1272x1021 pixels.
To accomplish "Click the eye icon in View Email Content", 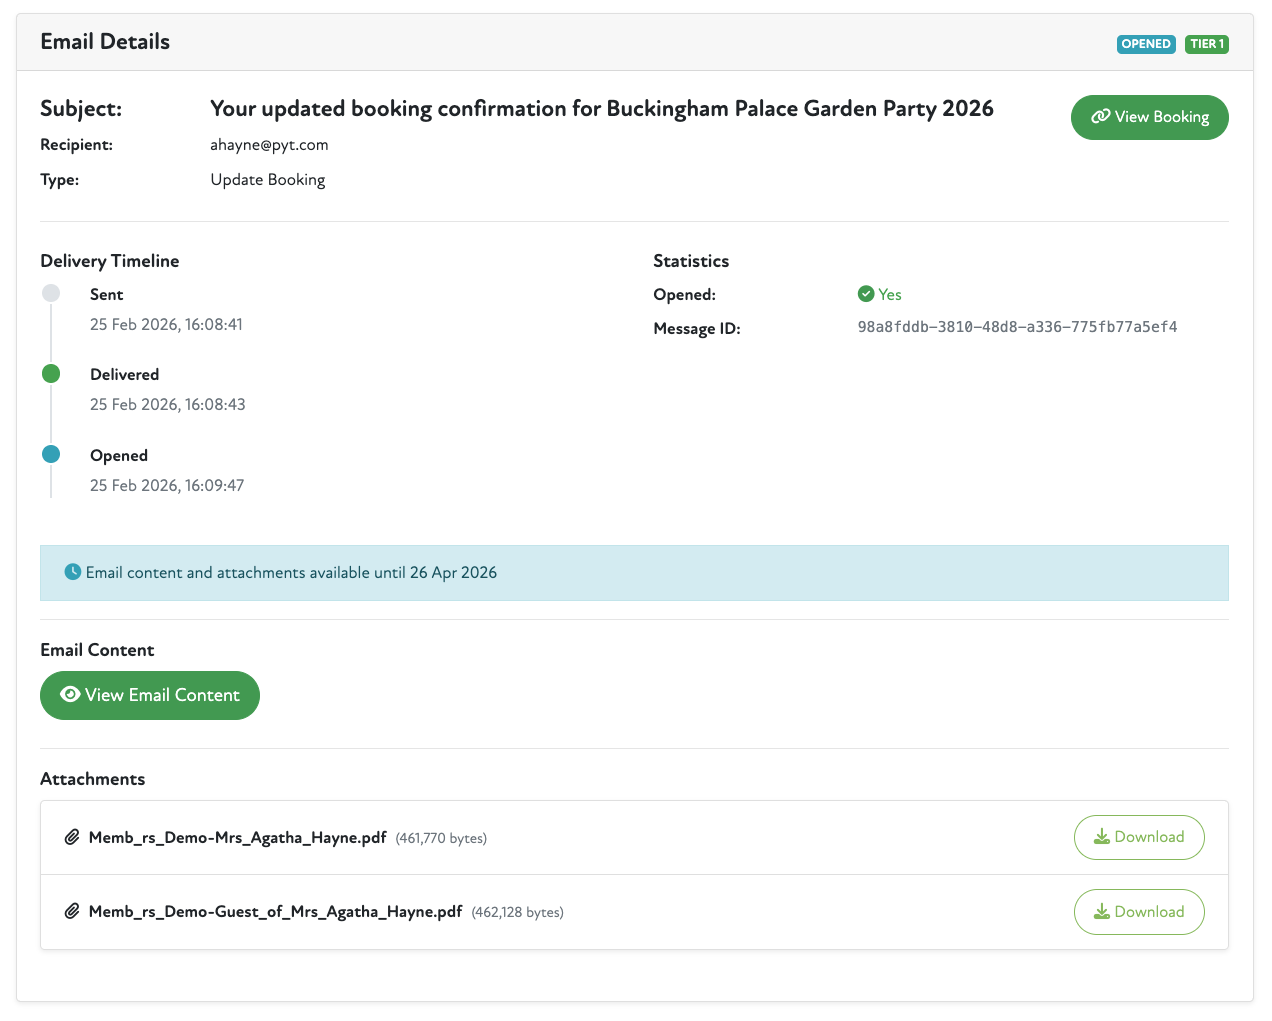I will 70,695.
